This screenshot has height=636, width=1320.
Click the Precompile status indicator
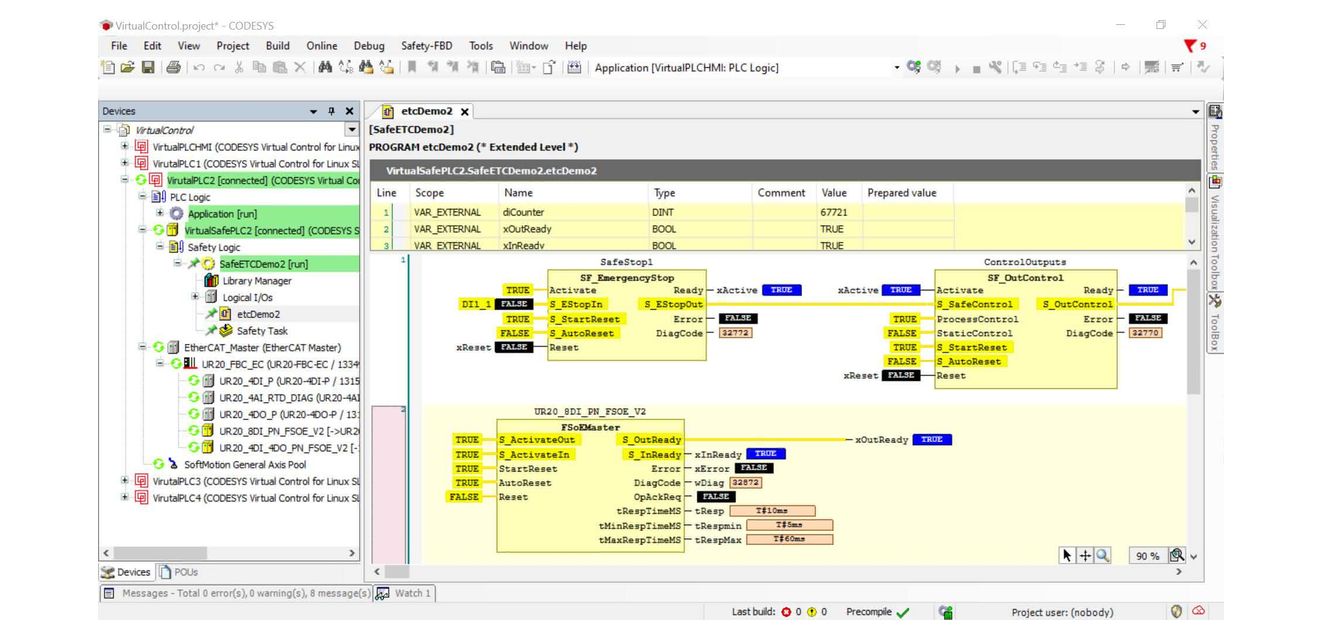pos(878,612)
